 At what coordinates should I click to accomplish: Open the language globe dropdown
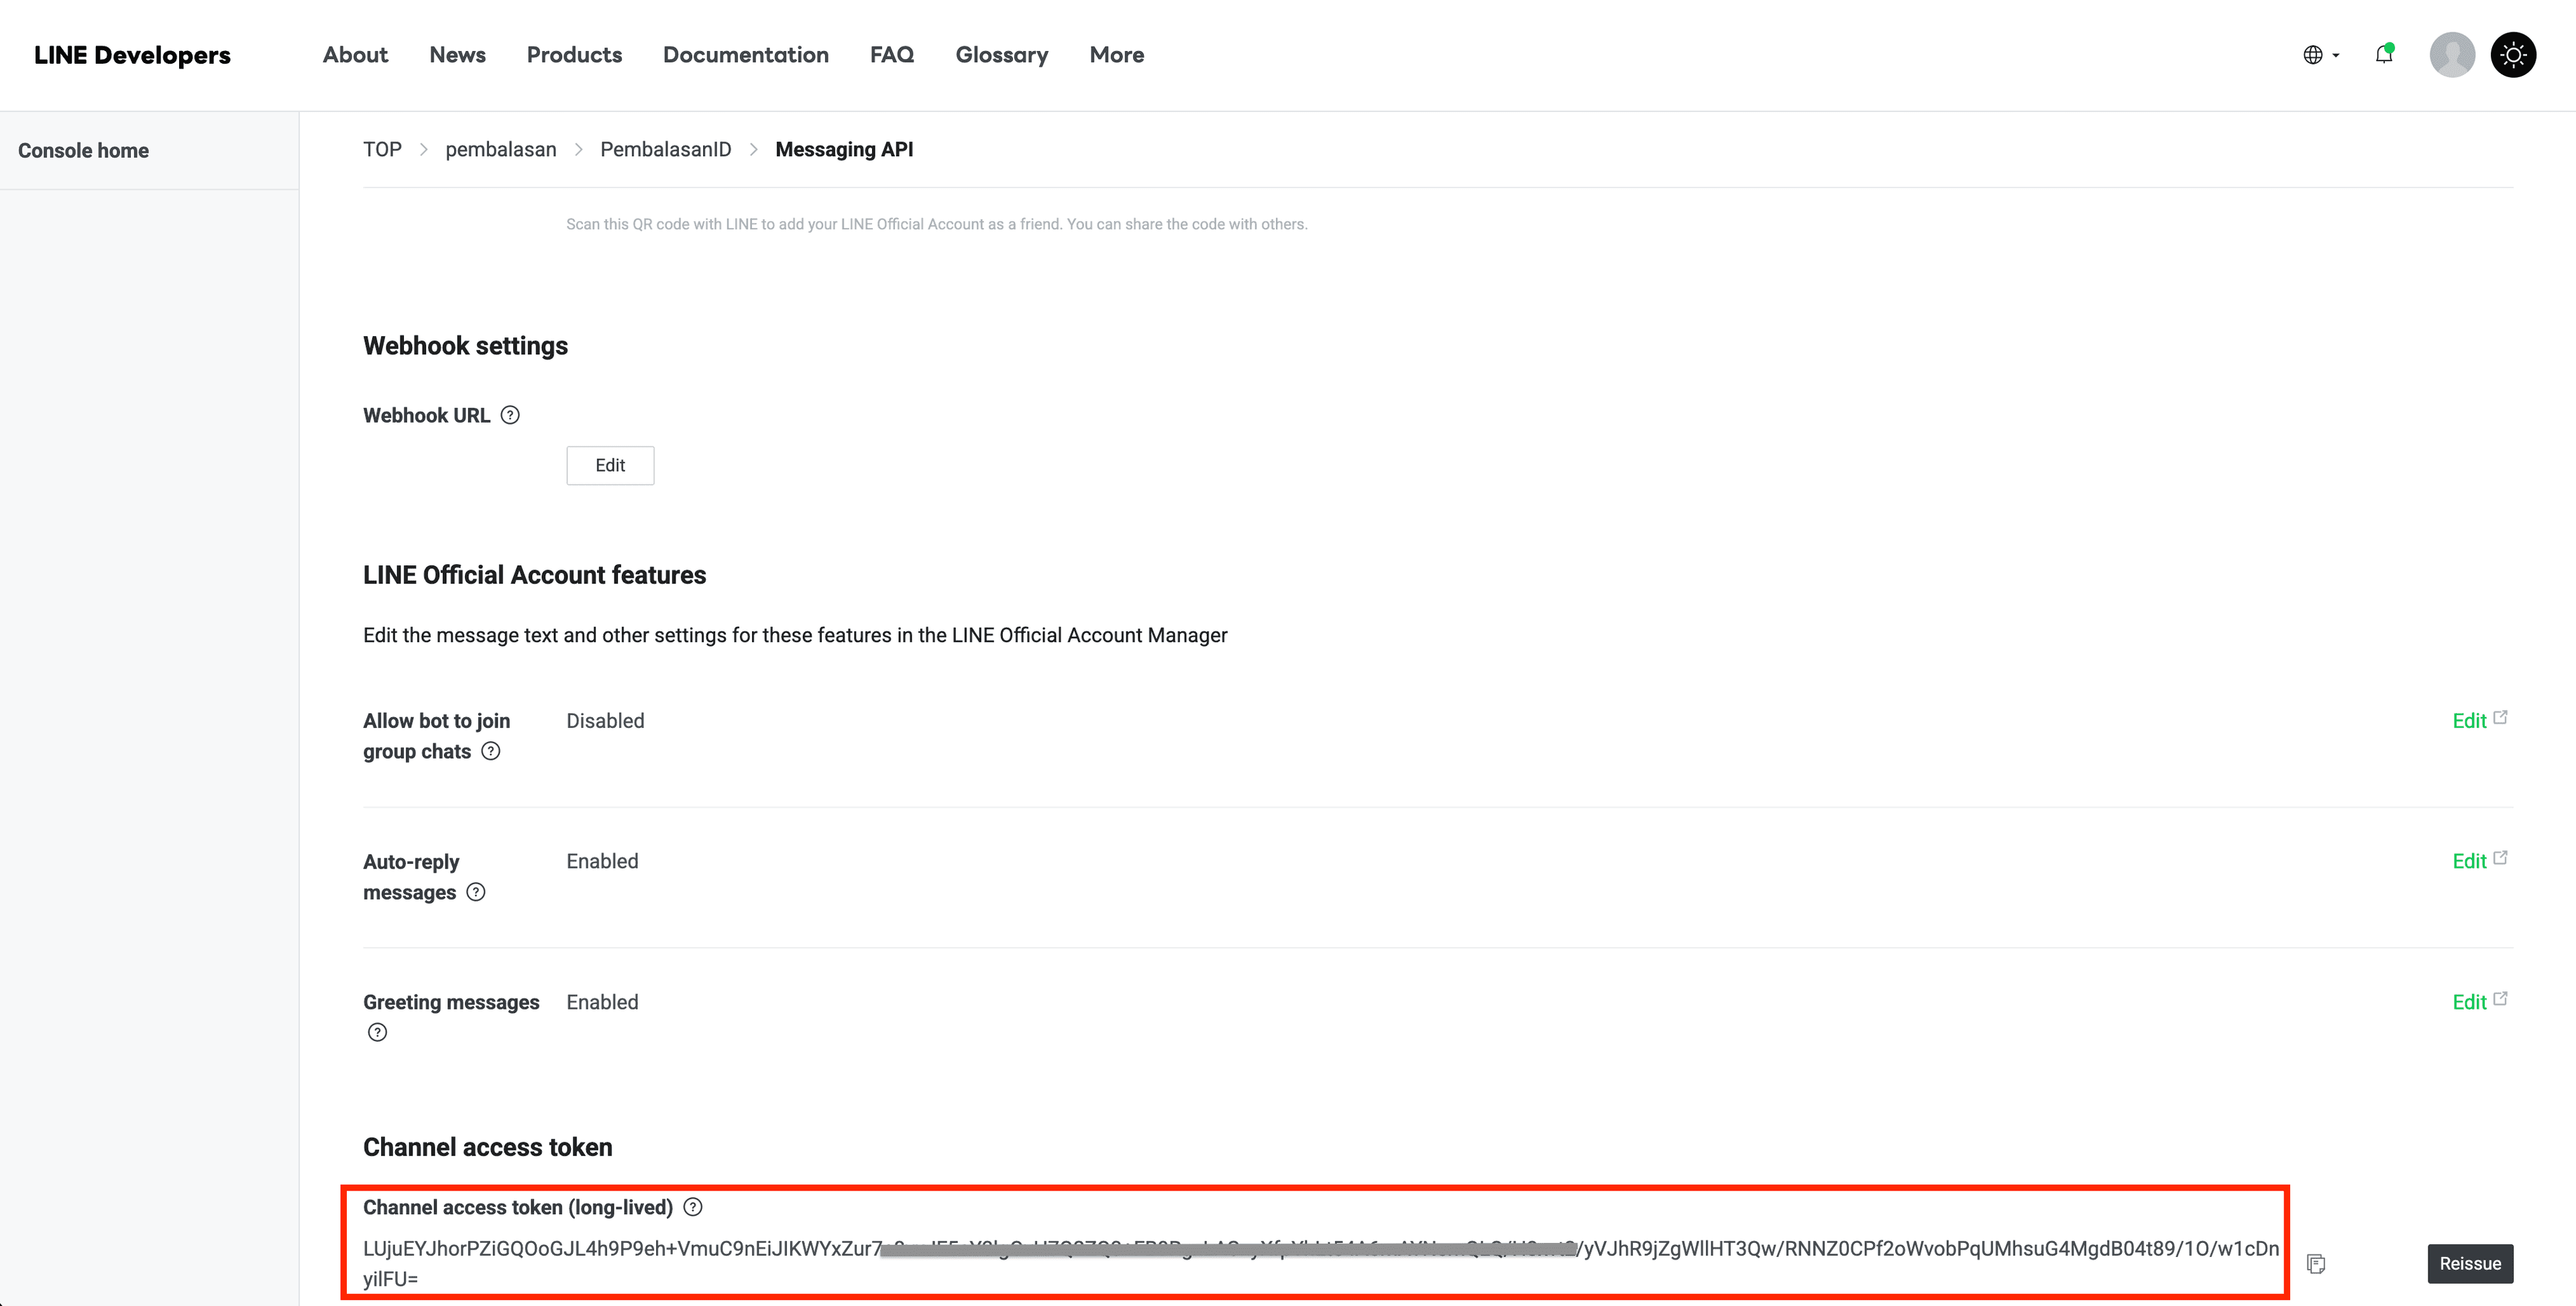2321,55
